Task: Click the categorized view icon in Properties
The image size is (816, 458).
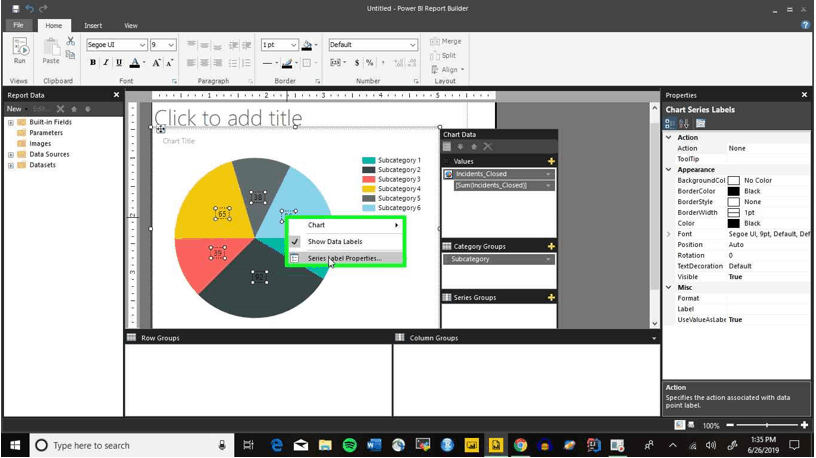Action: tap(670, 123)
